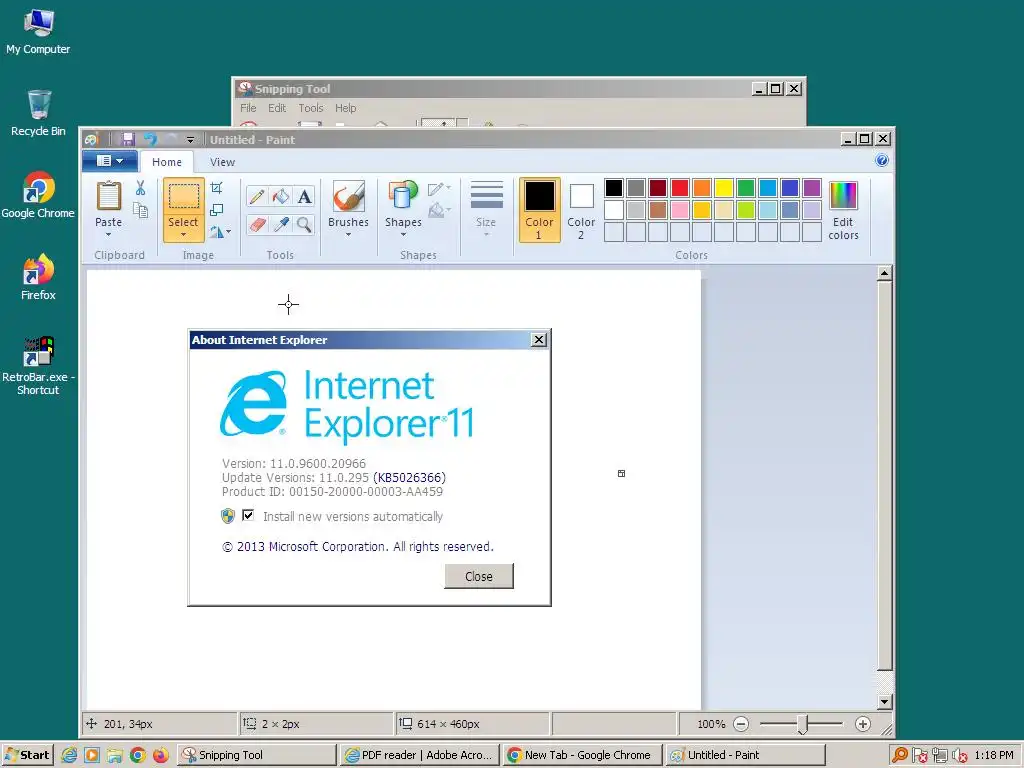Click the zoom out minus button
Image resolution: width=1024 pixels, height=768 pixels.
(x=741, y=724)
